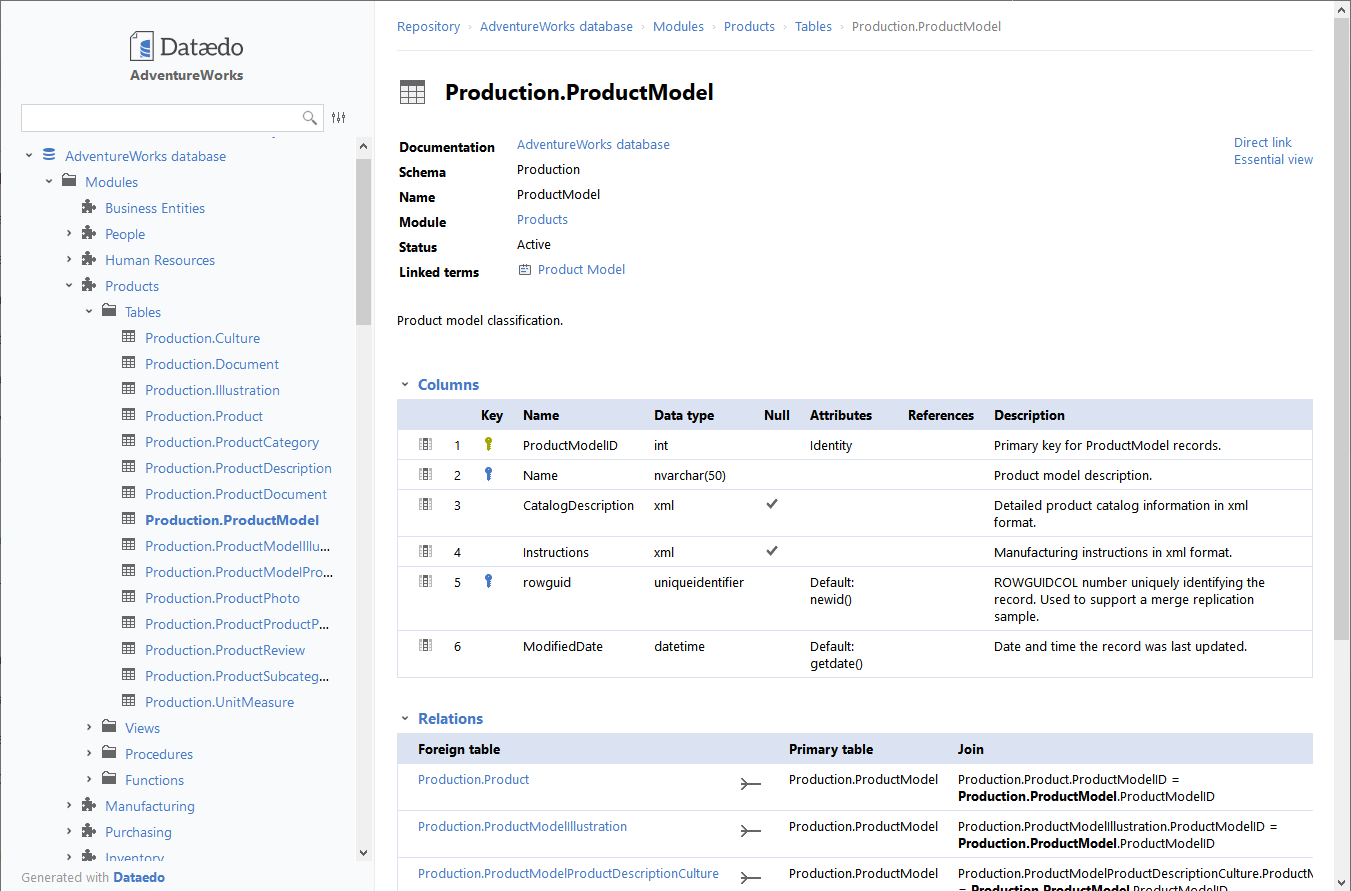1351x891 pixels.
Task: Expand the Views folder in the tree
Action: click(x=88, y=727)
